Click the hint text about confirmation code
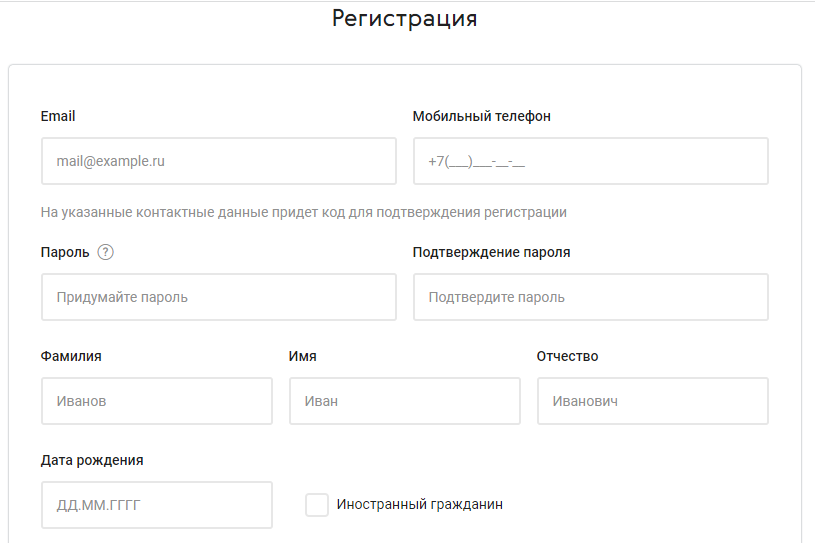This screenshot has width=815, height=543. click(x=304, y=213)
